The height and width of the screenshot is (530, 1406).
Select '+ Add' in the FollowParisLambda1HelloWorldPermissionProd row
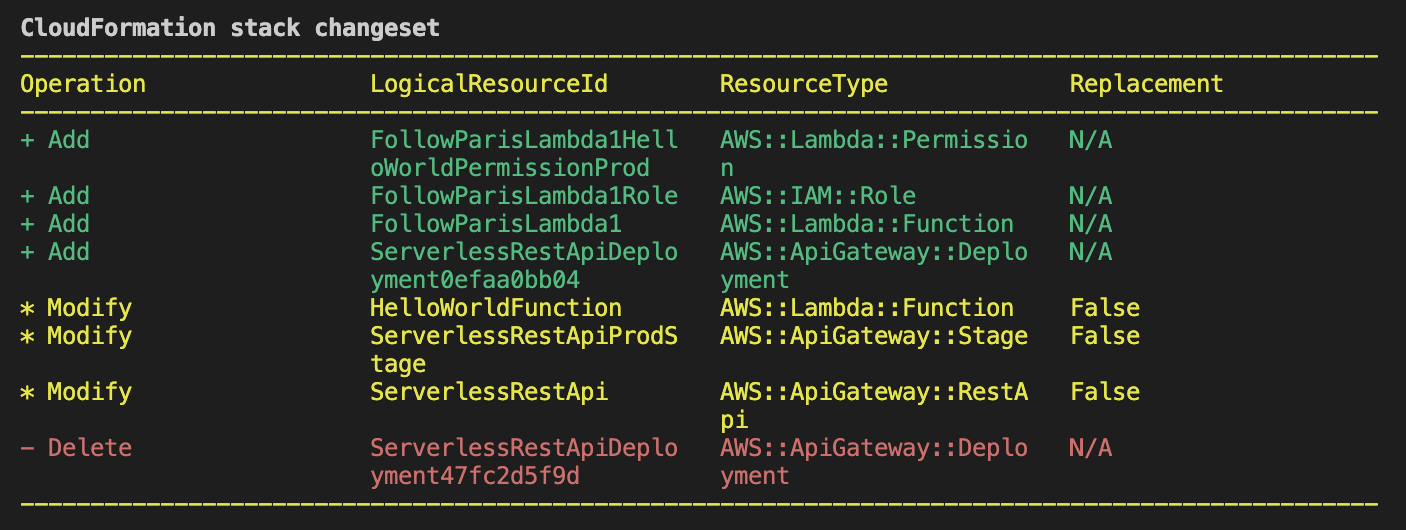click(x=55, y=140)
